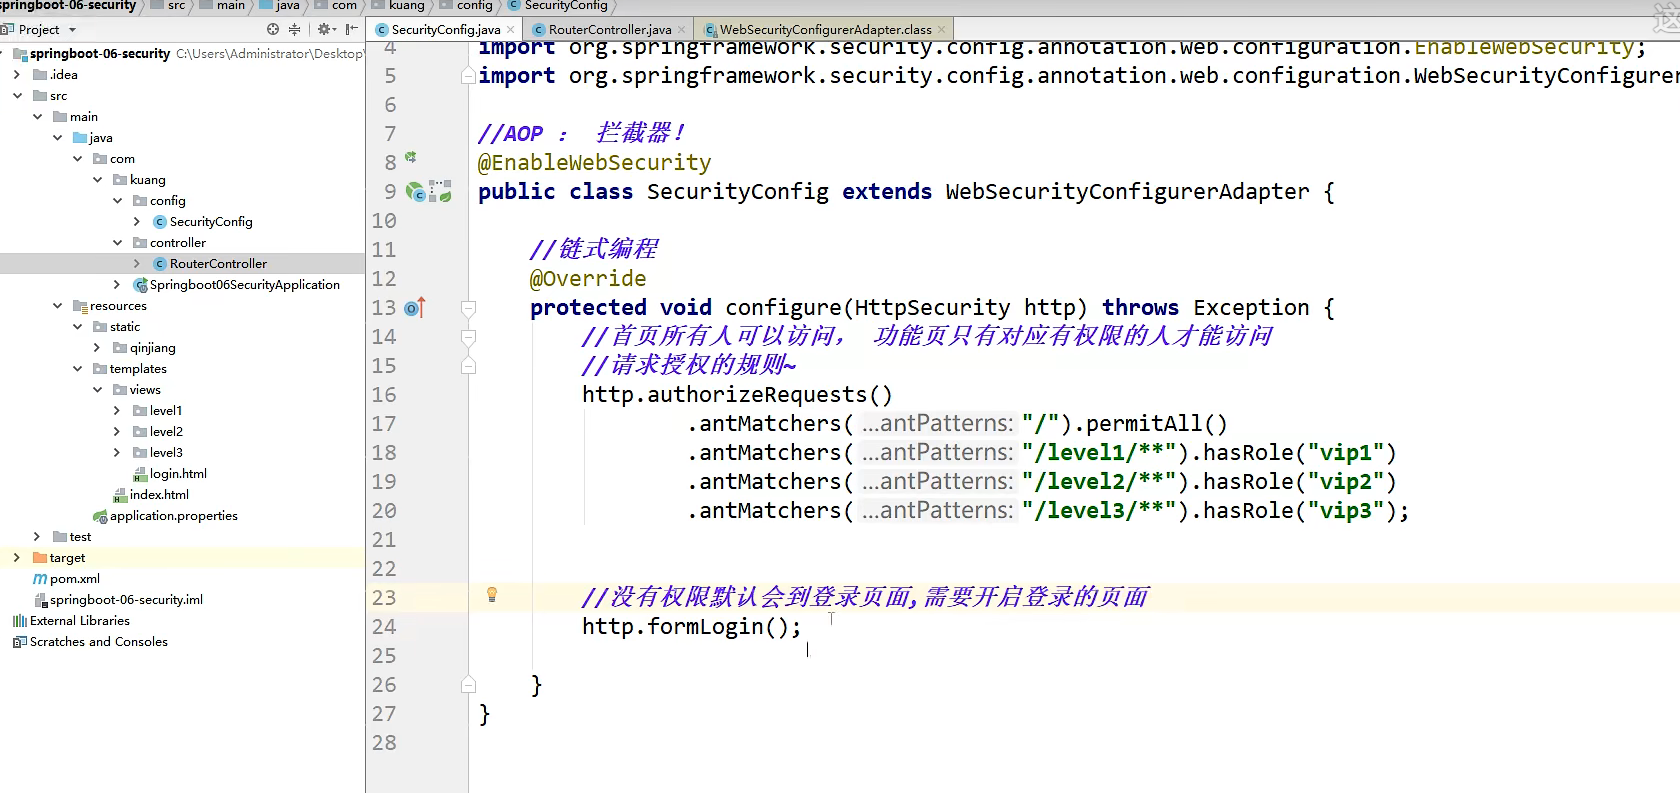This screenshot has width=1680, height=793.
Task: Hide the Project tool window
Action: click(x=352, y=30)
